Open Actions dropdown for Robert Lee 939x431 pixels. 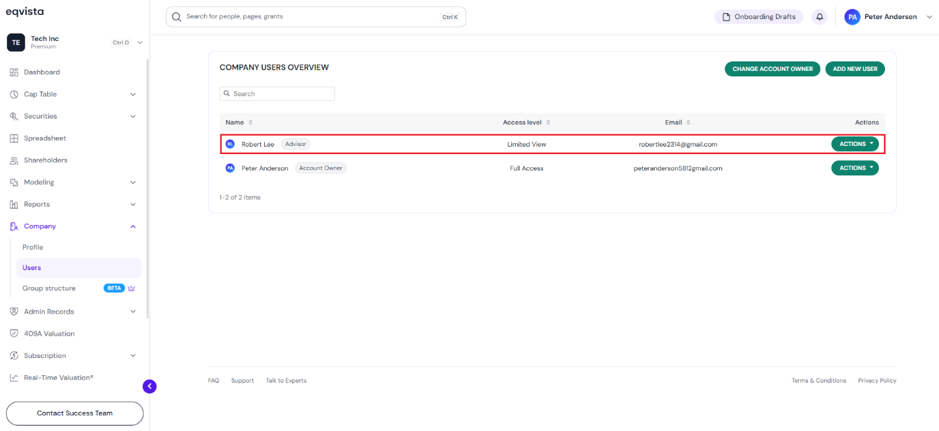tap(855, 144)
